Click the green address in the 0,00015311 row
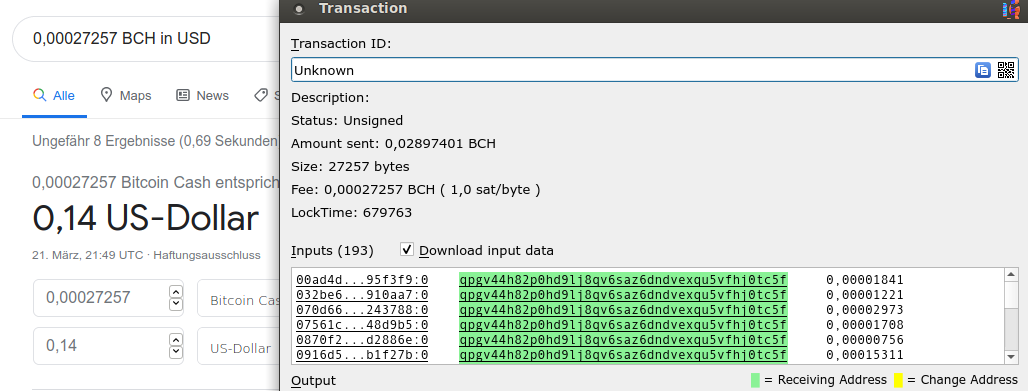Screen dimensions: 1028x391 [x=623, y=355]
